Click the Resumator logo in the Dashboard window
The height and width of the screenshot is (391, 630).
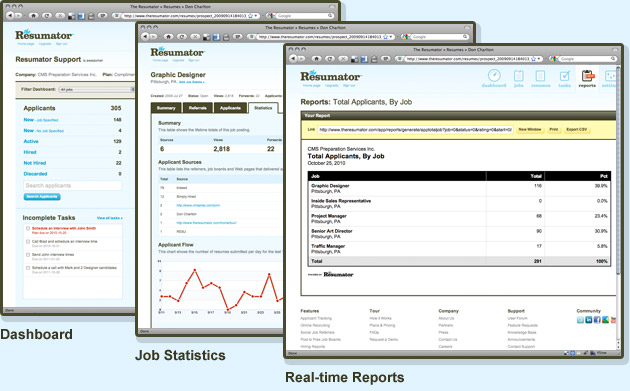(44, 35)
